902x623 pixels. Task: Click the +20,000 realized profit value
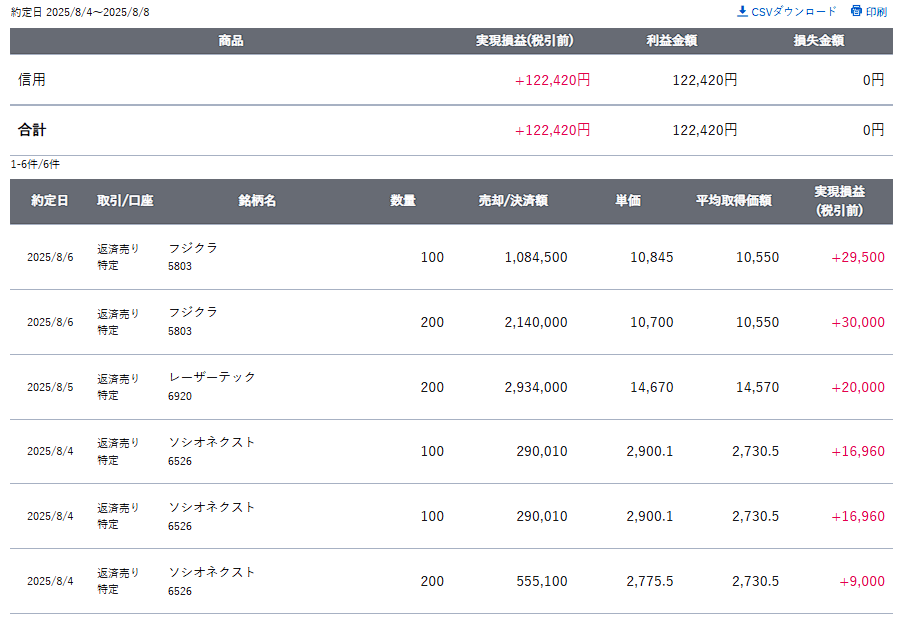(x=857, y=387)
